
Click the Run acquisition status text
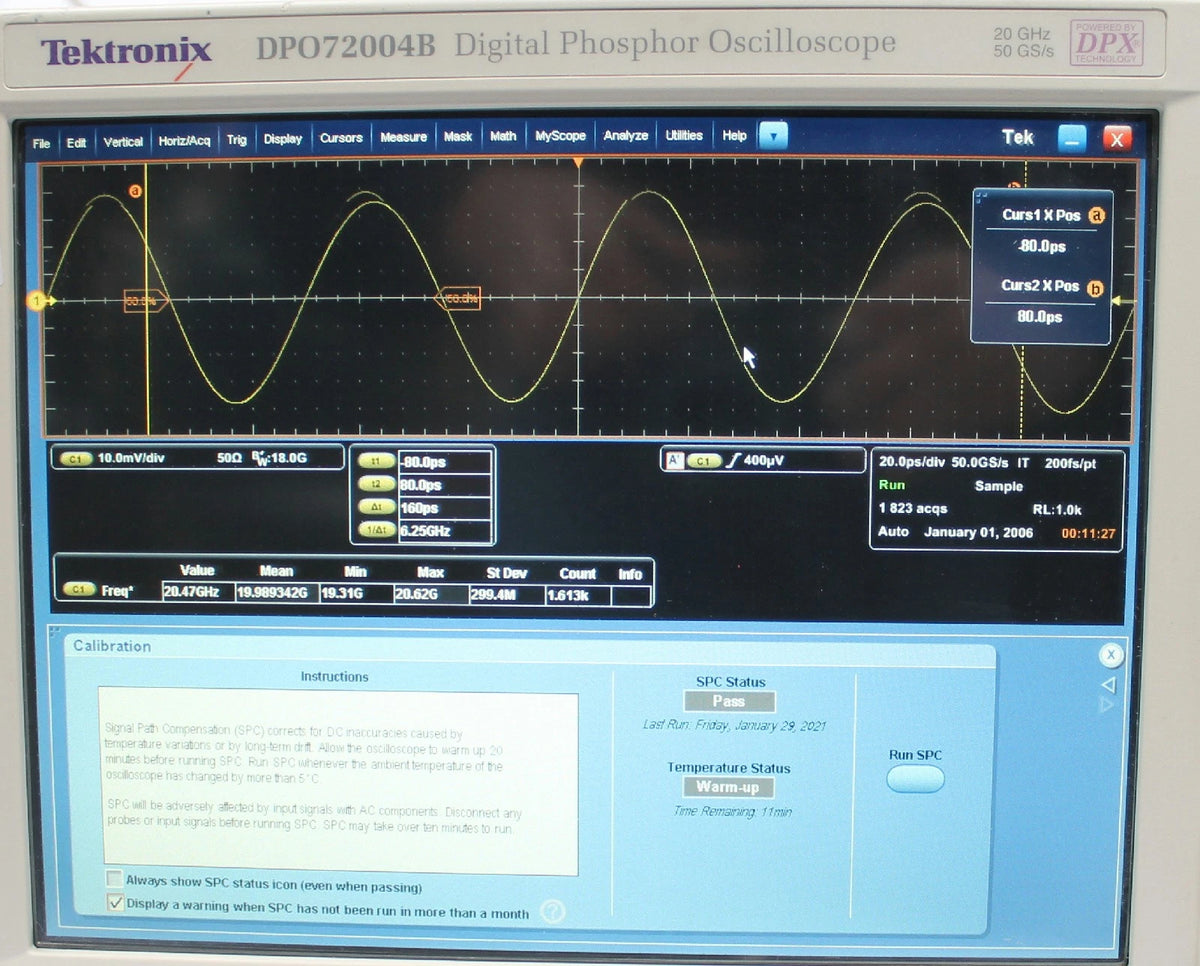(891, 485)
